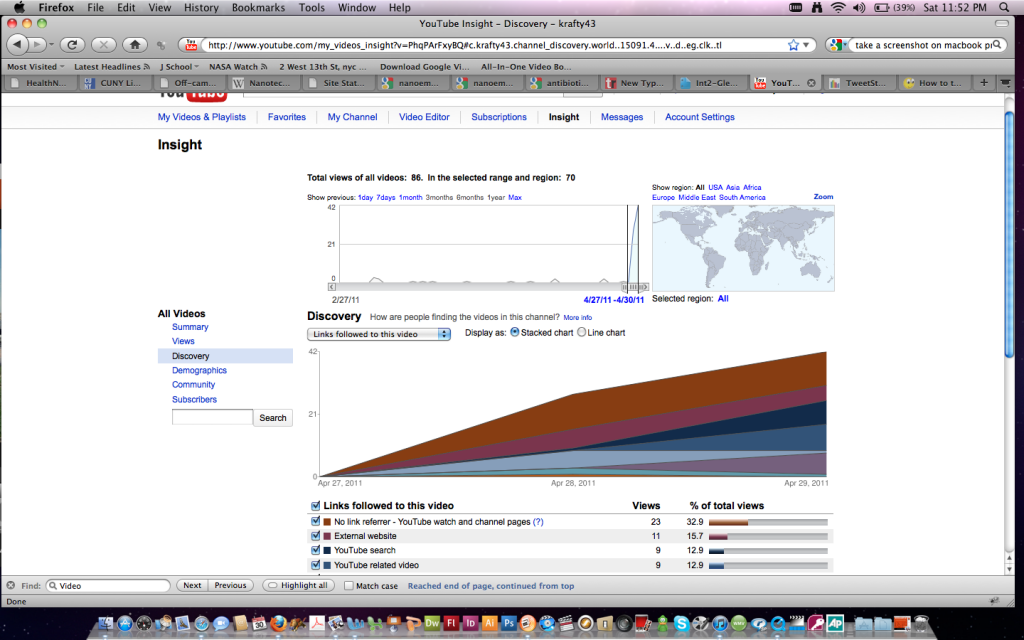Click the browser Back arrow button
1024x640 pixels.
(17, 45)
